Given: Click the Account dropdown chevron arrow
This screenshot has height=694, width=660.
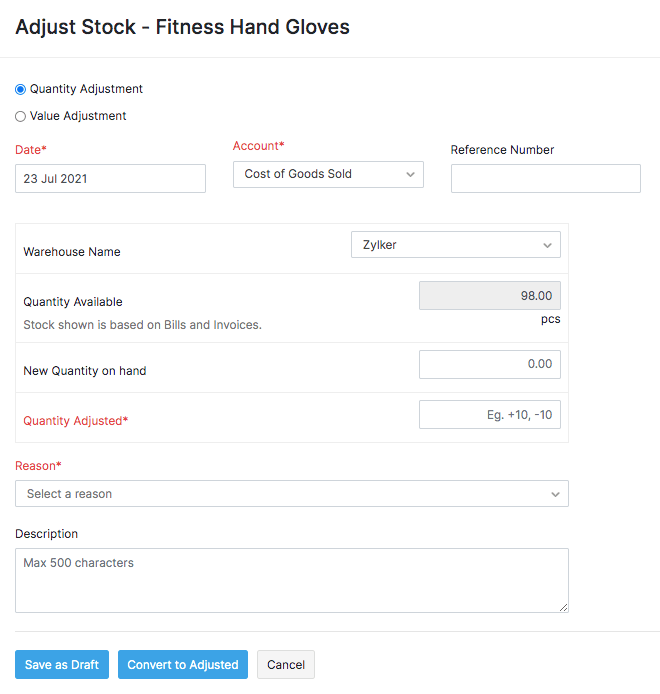Looking at the screenshot, I should (x=410, y=174).
